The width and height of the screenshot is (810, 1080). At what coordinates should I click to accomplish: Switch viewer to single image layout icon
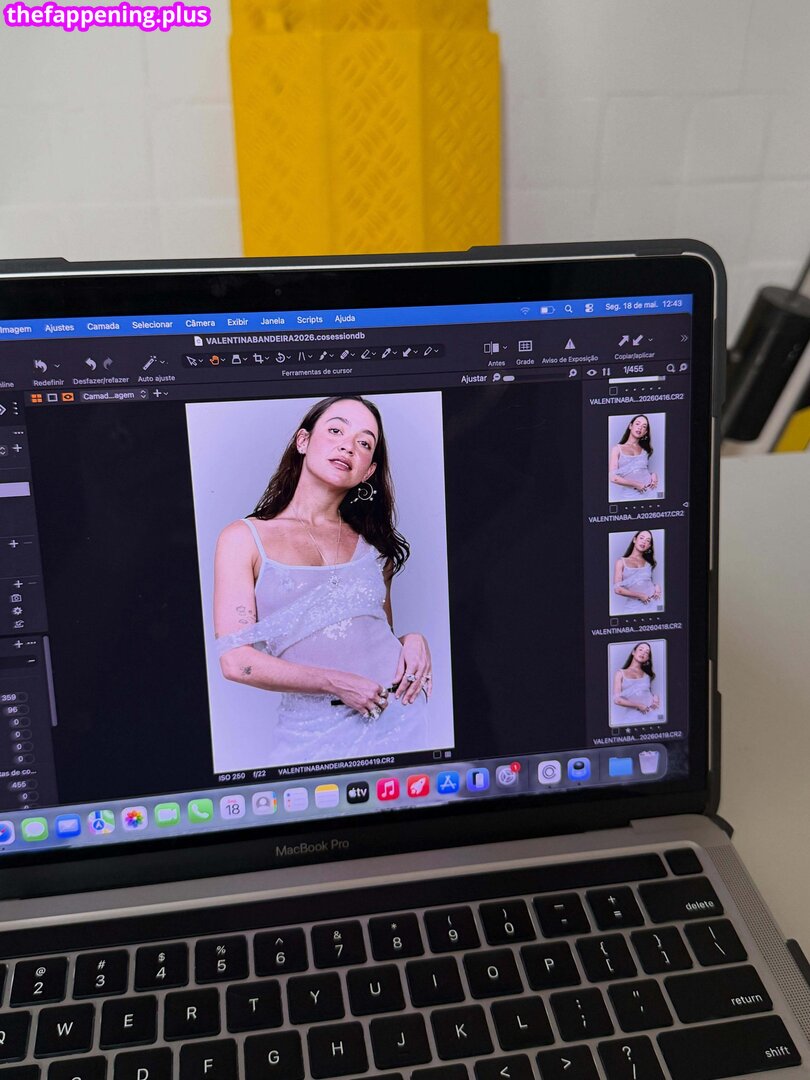coord(52,397)
